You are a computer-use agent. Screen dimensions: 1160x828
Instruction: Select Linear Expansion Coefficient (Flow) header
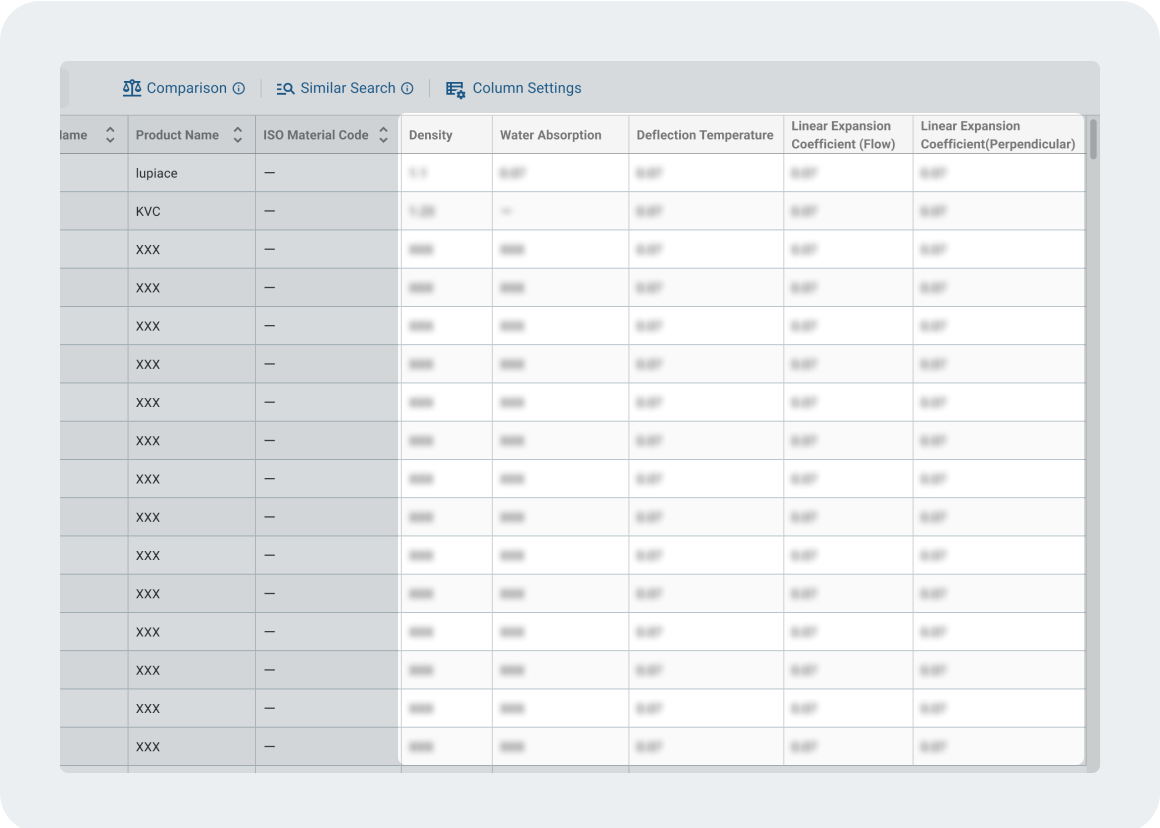pos(842,135)
